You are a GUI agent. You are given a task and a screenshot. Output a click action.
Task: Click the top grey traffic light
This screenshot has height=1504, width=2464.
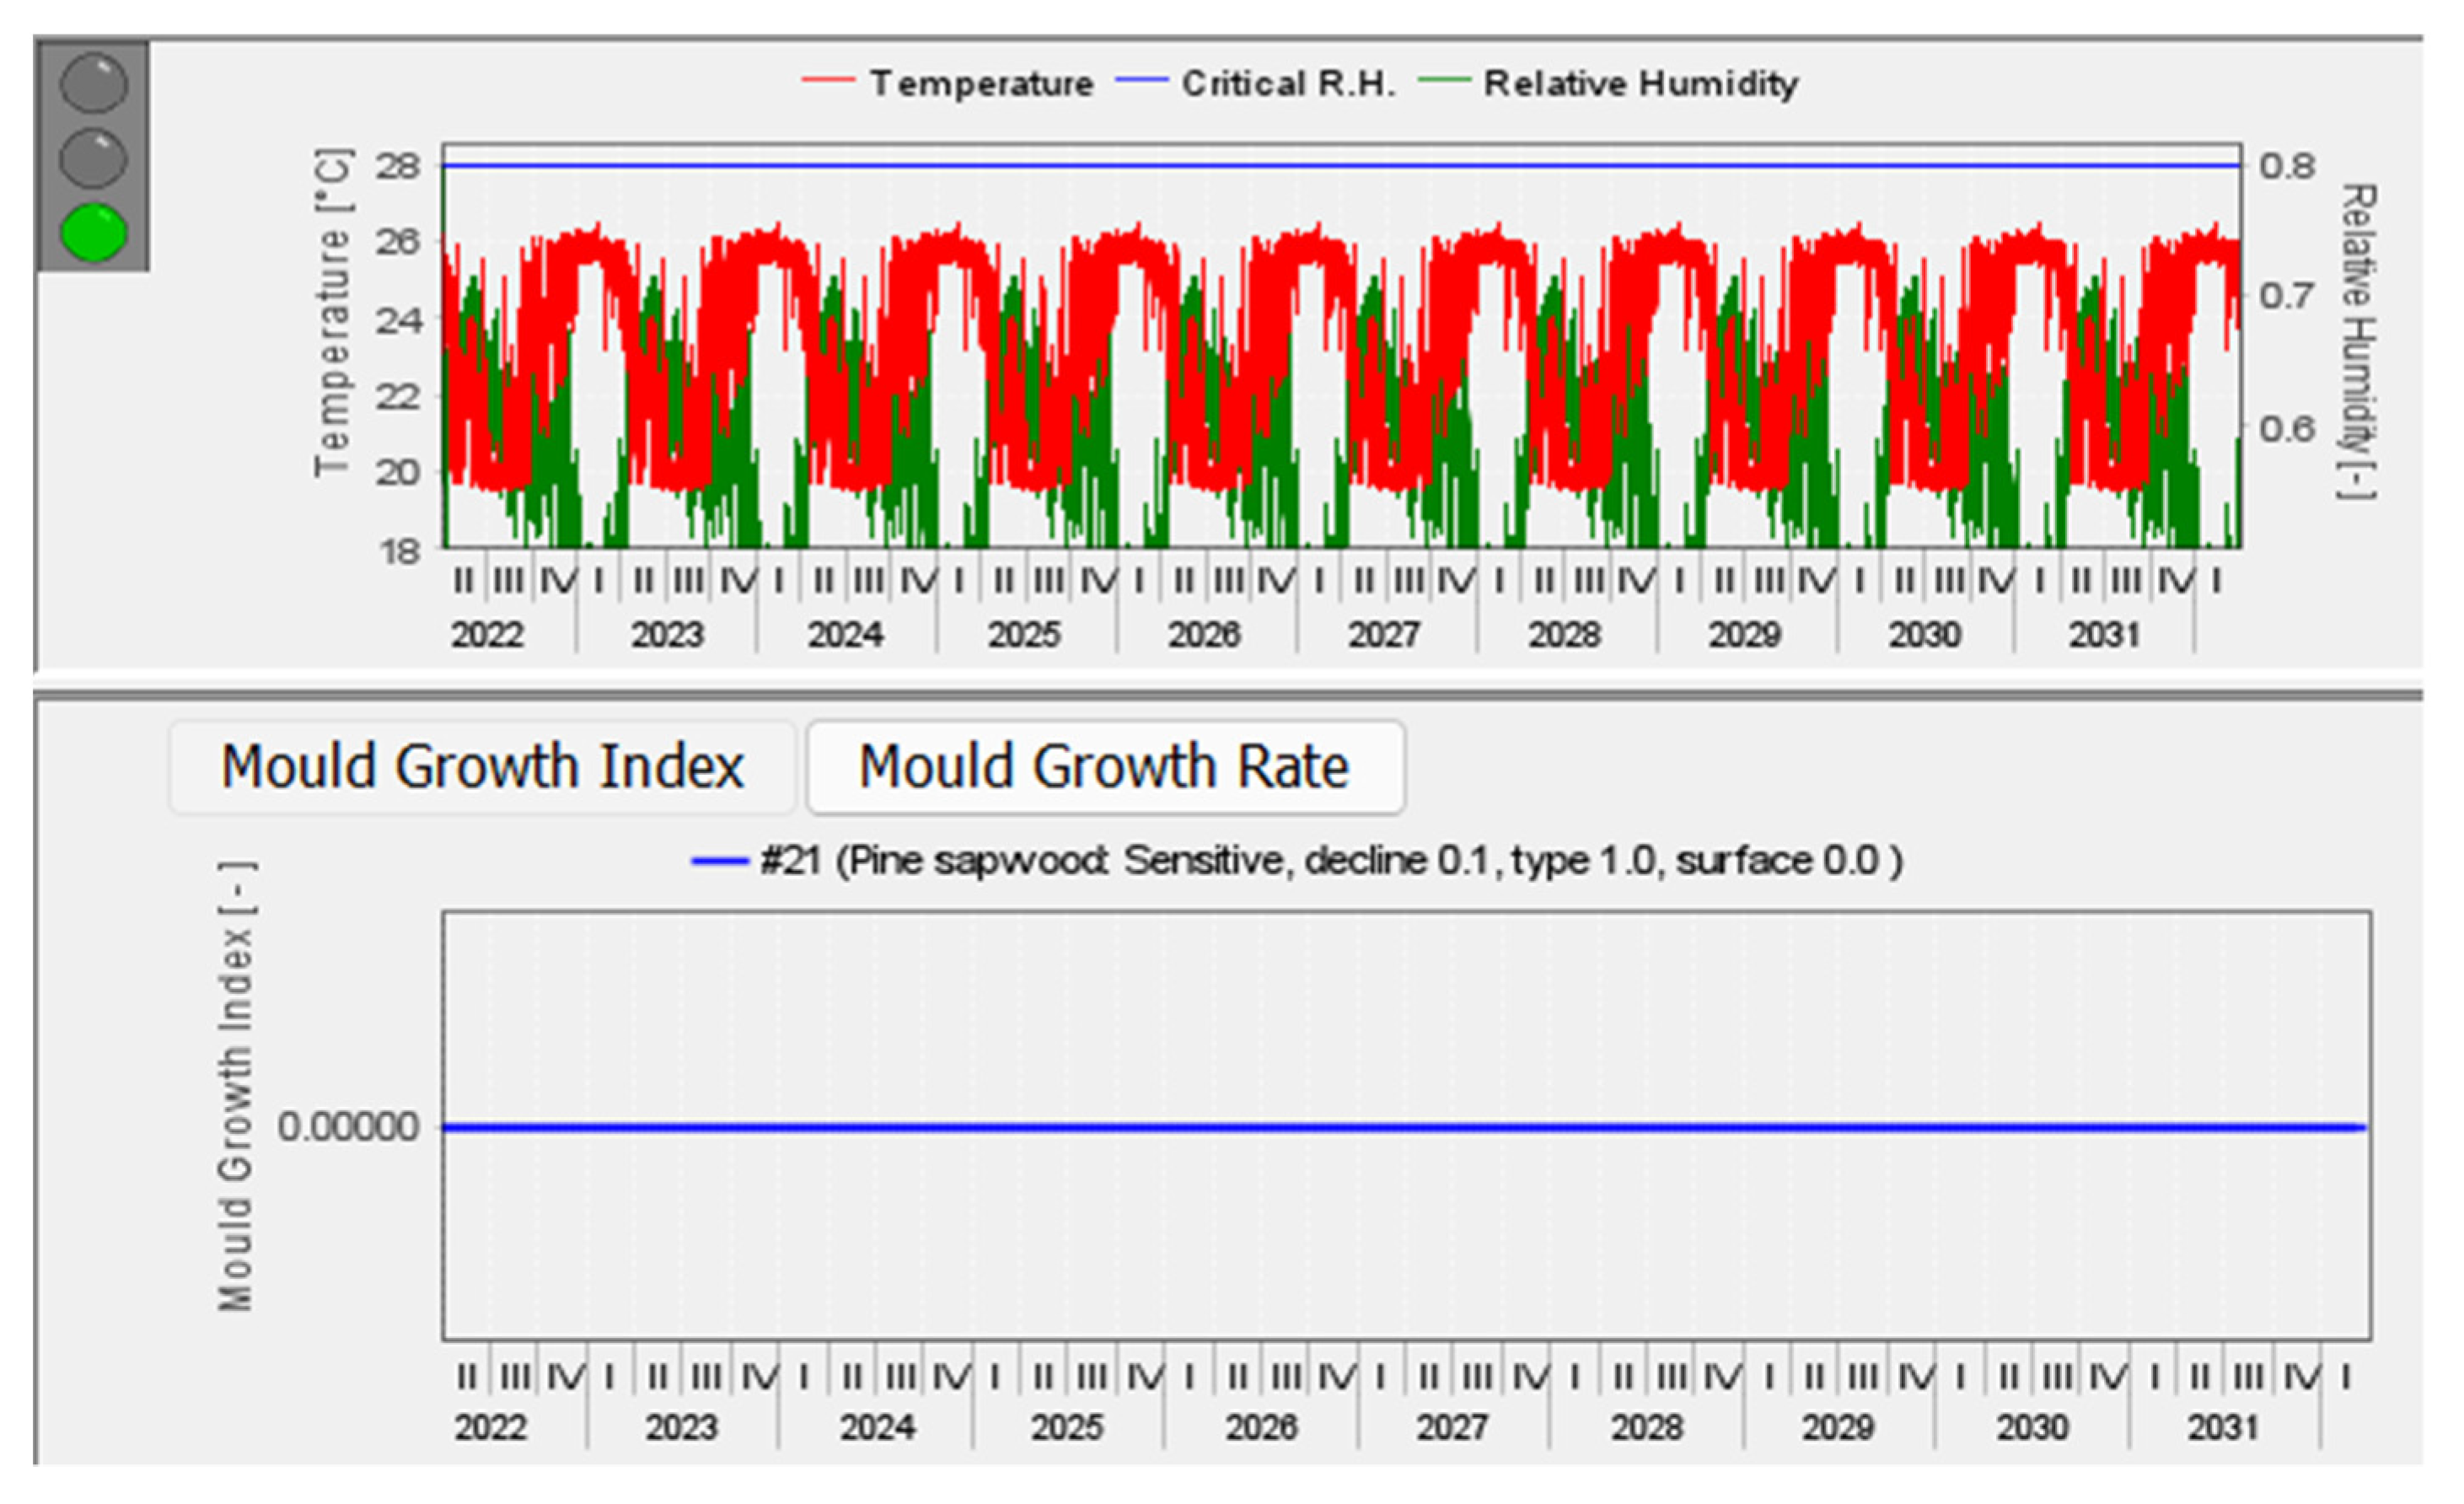click(x=93, y=83)
